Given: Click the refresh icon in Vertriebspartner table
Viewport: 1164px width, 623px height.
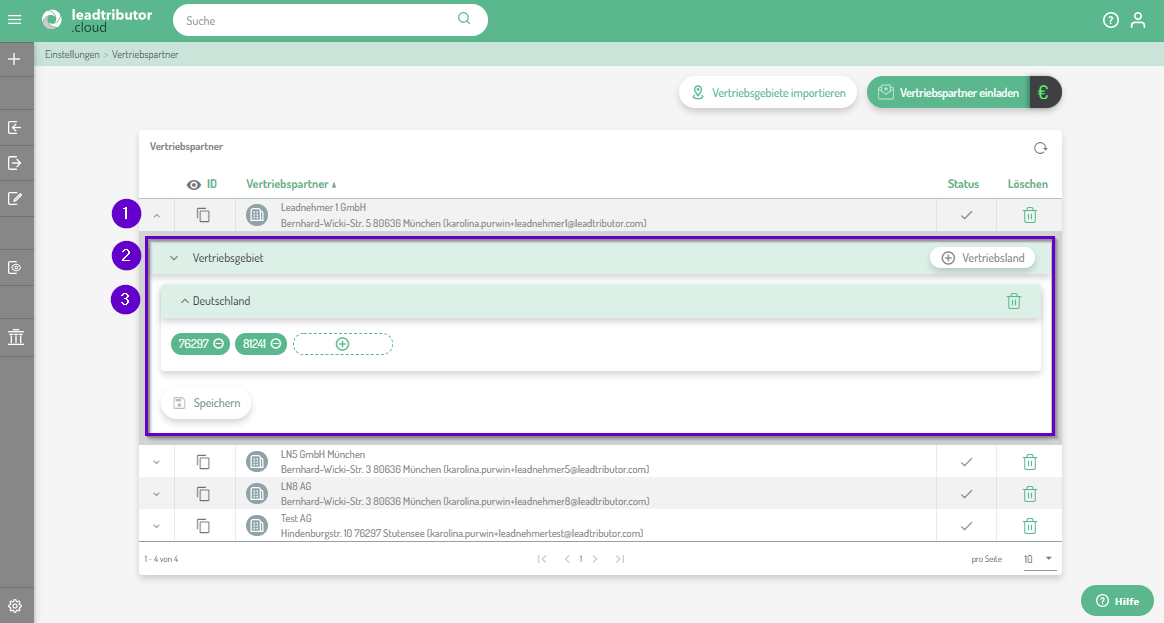Looking at the screenshot, I should point(1040,148).
